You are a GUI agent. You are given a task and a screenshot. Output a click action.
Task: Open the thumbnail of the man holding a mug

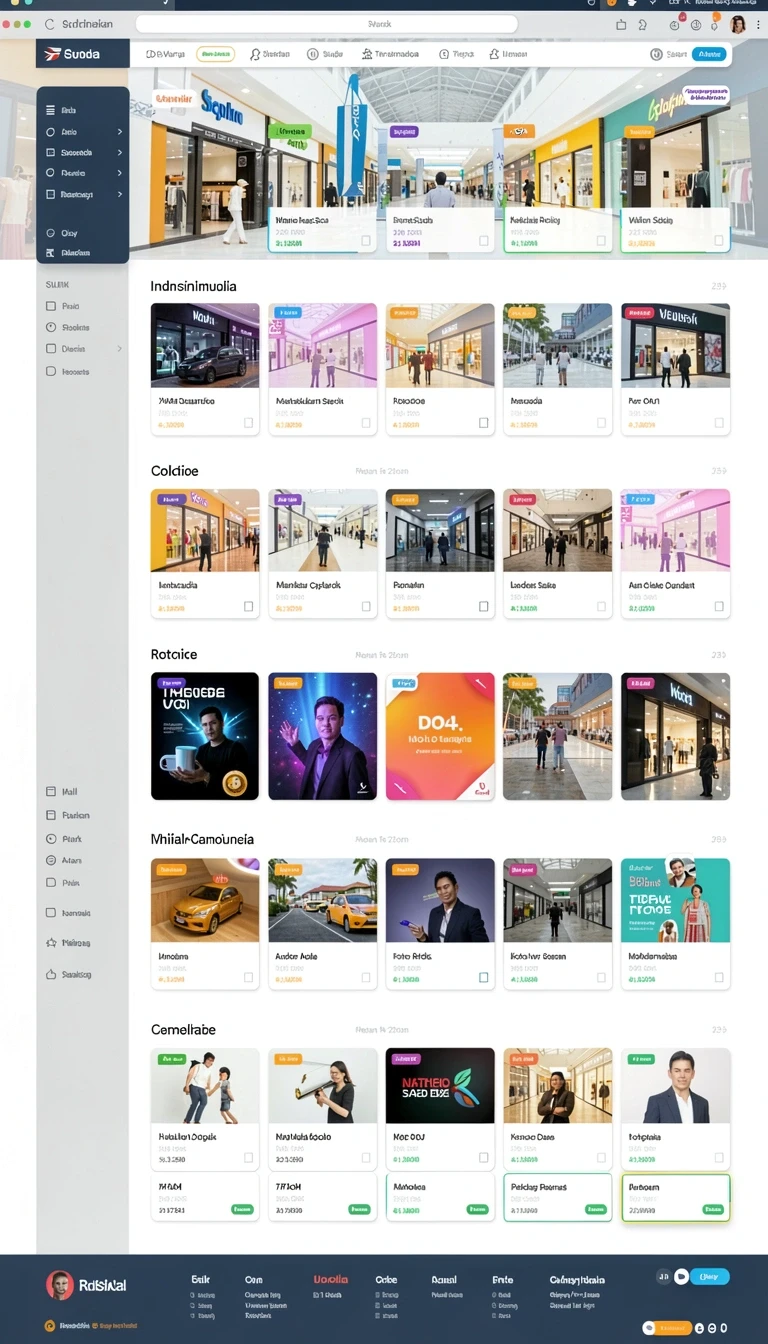205,736
